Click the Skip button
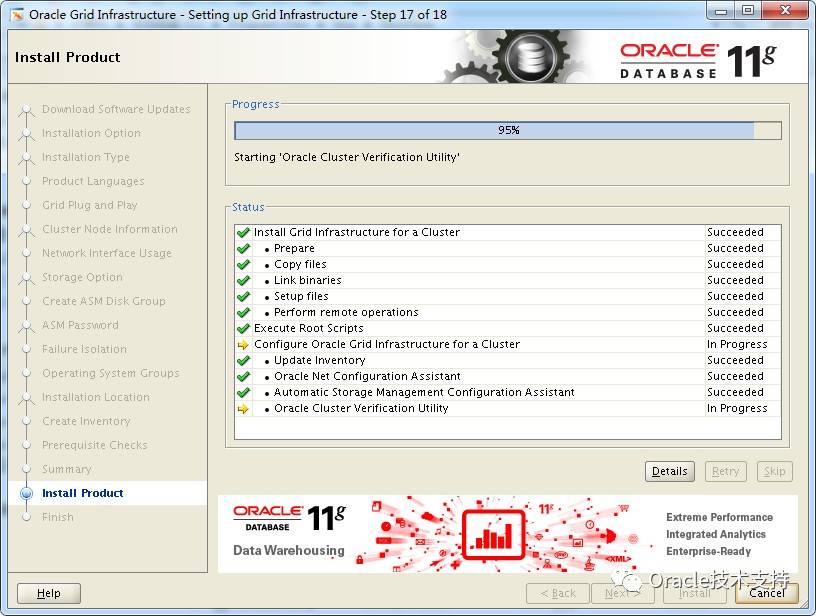The image size is (816, 616). pos(774,471)
